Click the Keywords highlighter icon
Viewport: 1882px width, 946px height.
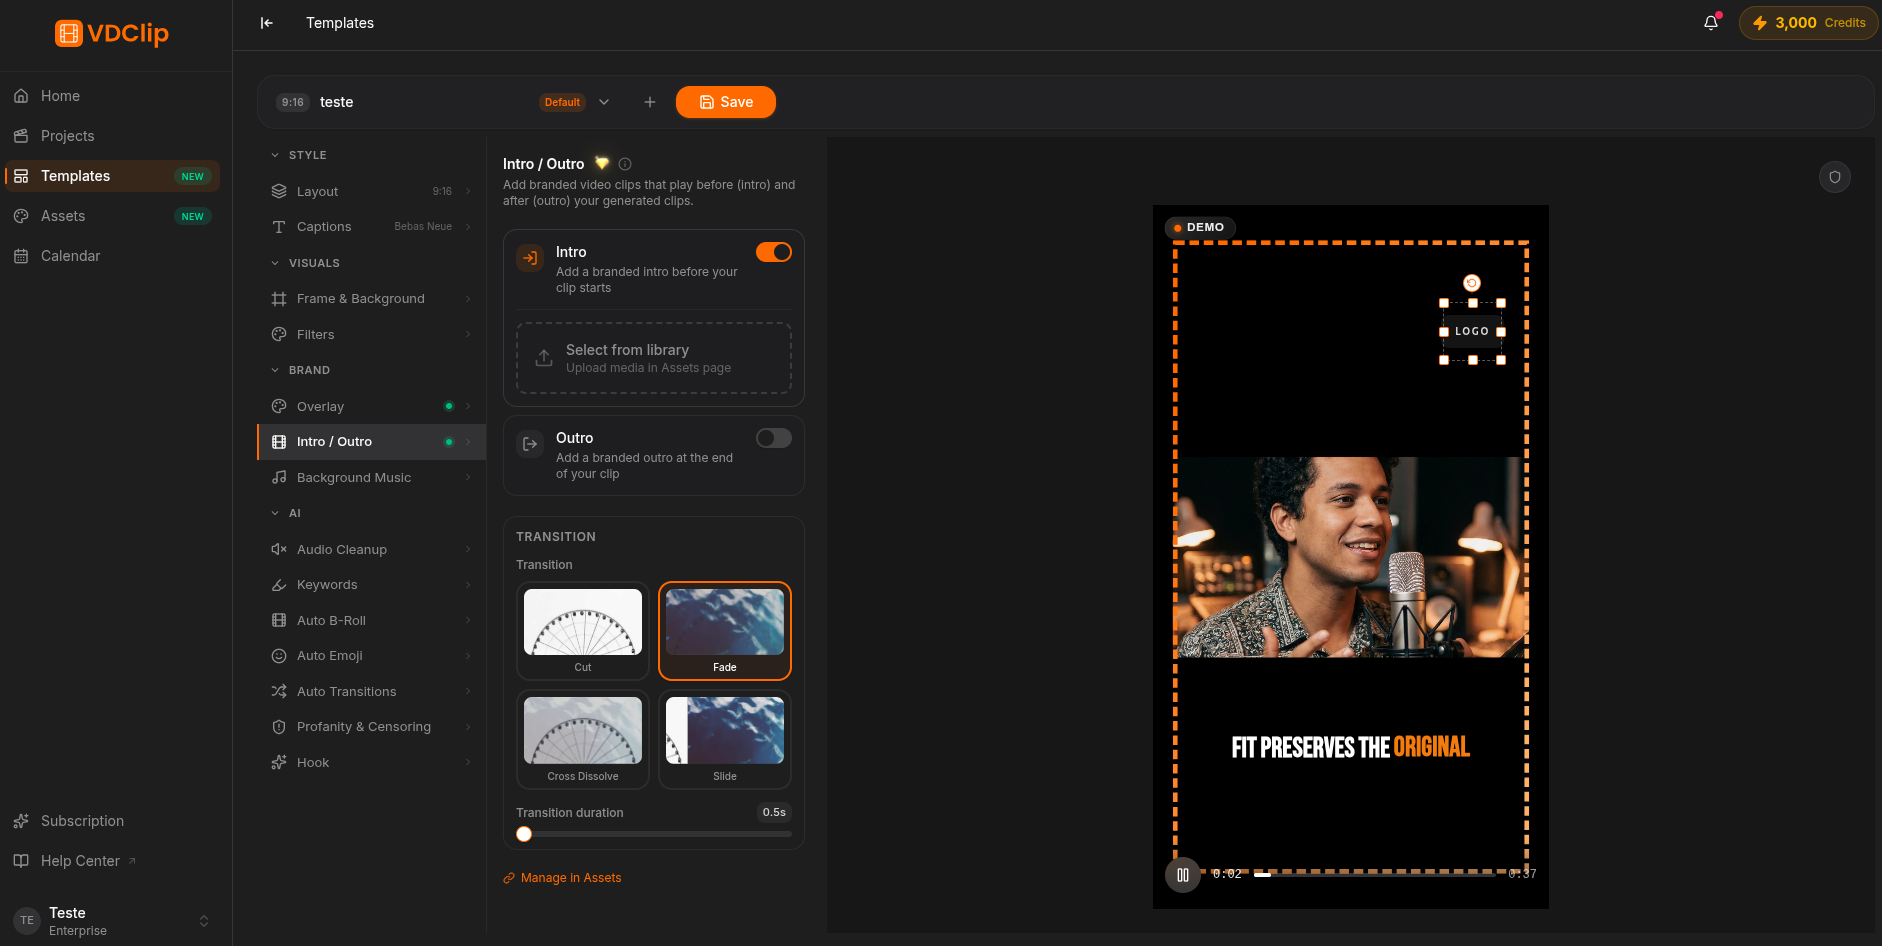coord(279,585)
